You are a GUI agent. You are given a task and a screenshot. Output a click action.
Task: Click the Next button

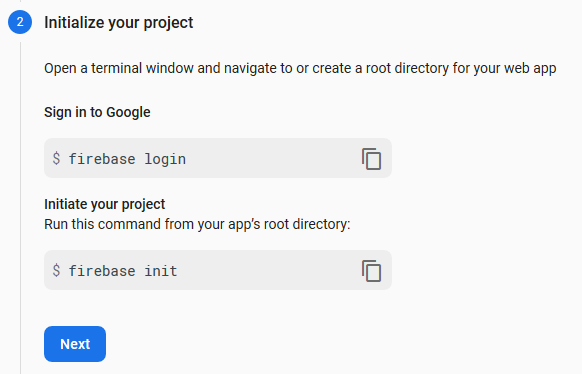pyautogui.click(x=75, y=344)
